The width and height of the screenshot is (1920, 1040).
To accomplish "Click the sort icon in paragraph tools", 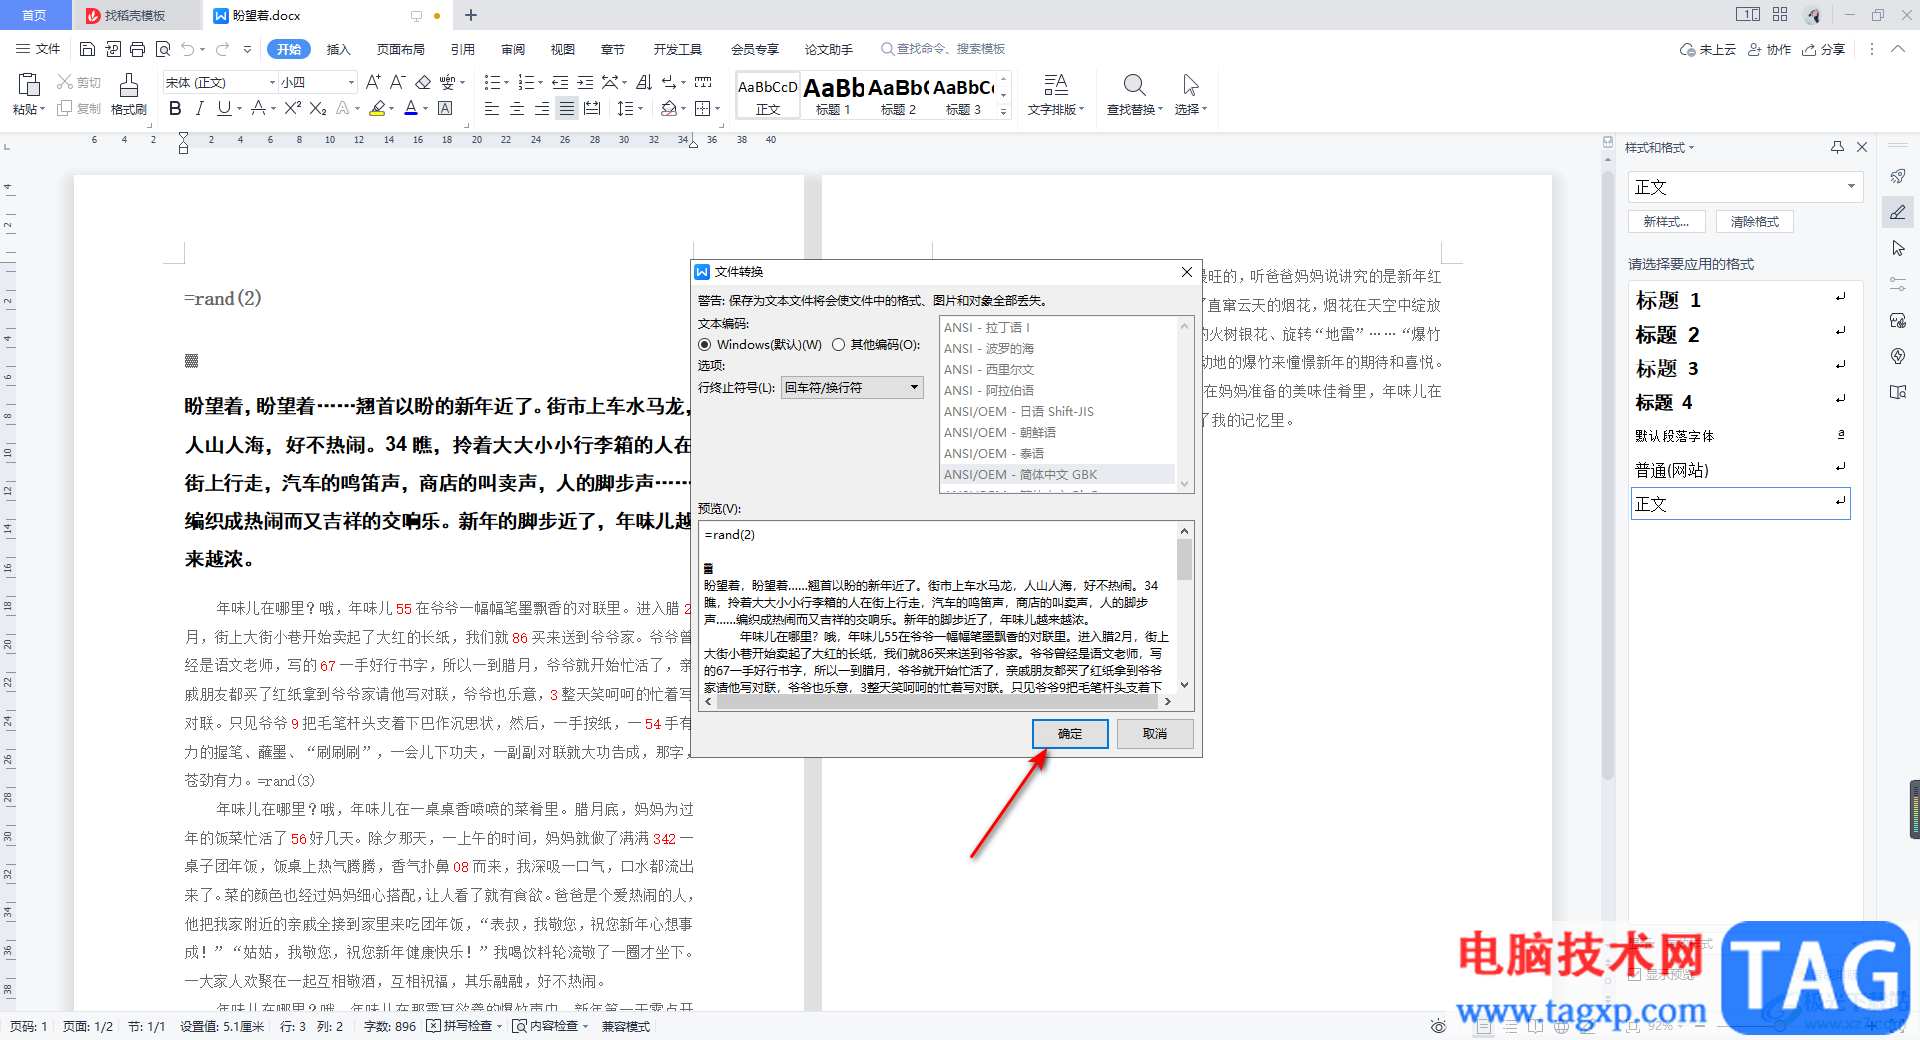I will point(644,82).
